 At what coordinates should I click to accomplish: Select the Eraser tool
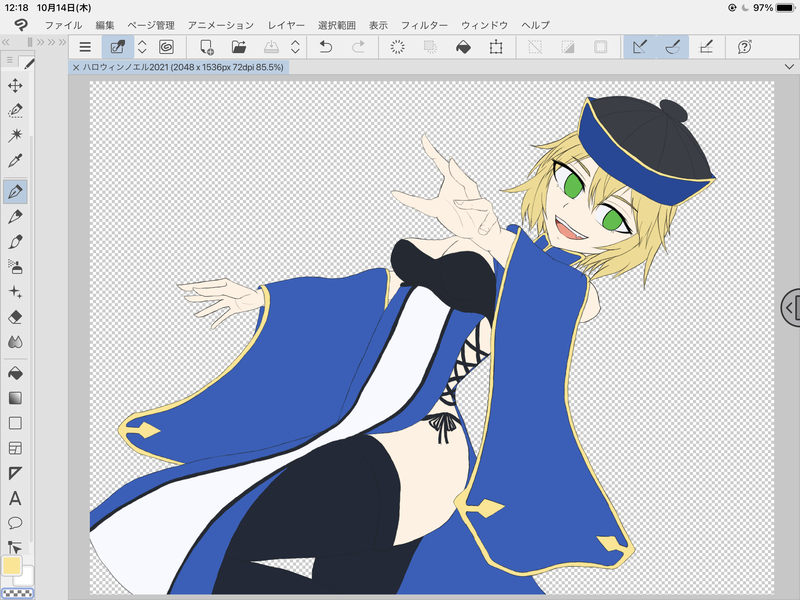point(15,317)
